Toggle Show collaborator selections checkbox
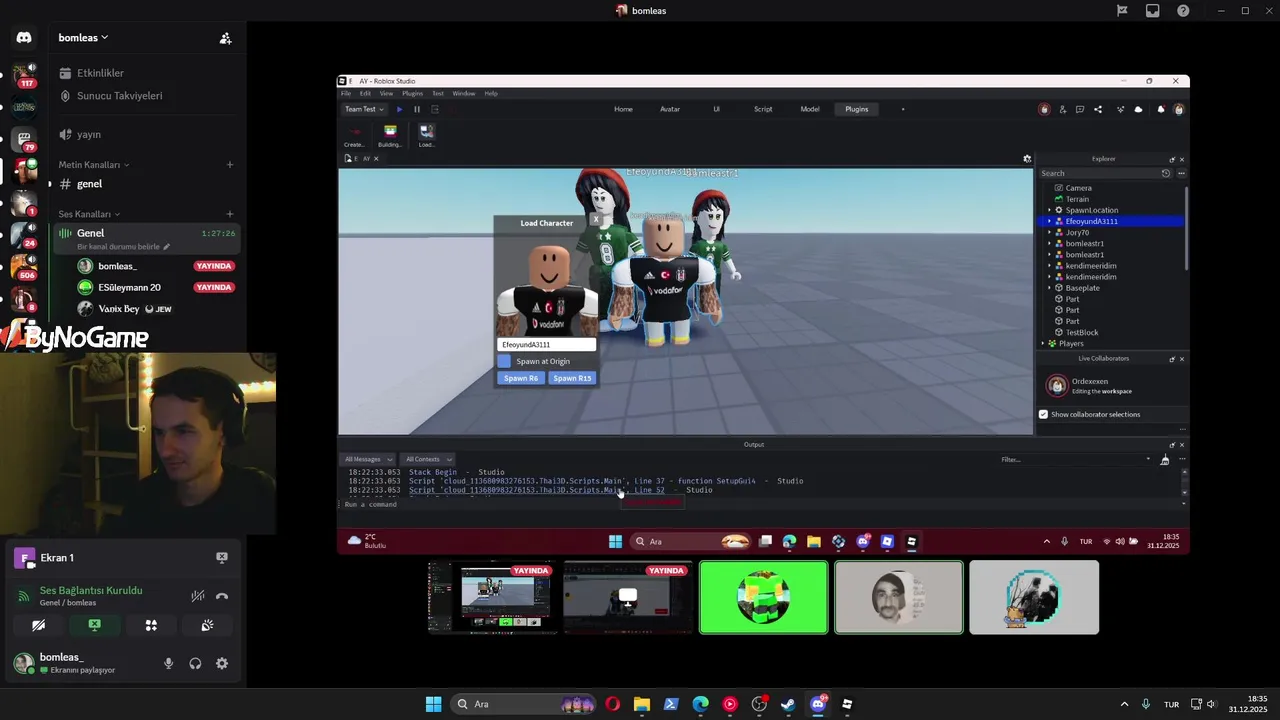 tap(1043, 414)
